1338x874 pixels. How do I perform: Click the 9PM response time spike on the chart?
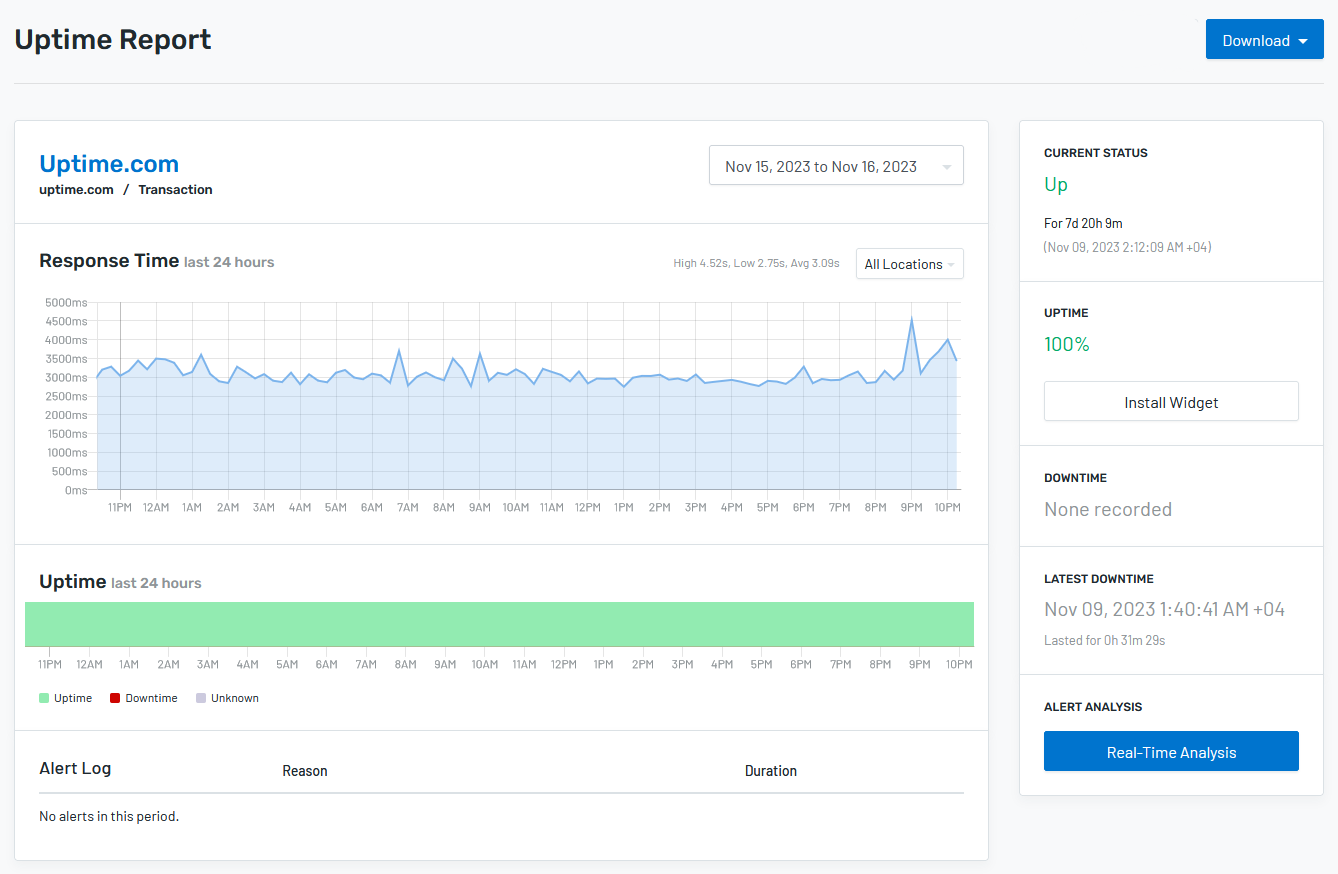point(911,320)
